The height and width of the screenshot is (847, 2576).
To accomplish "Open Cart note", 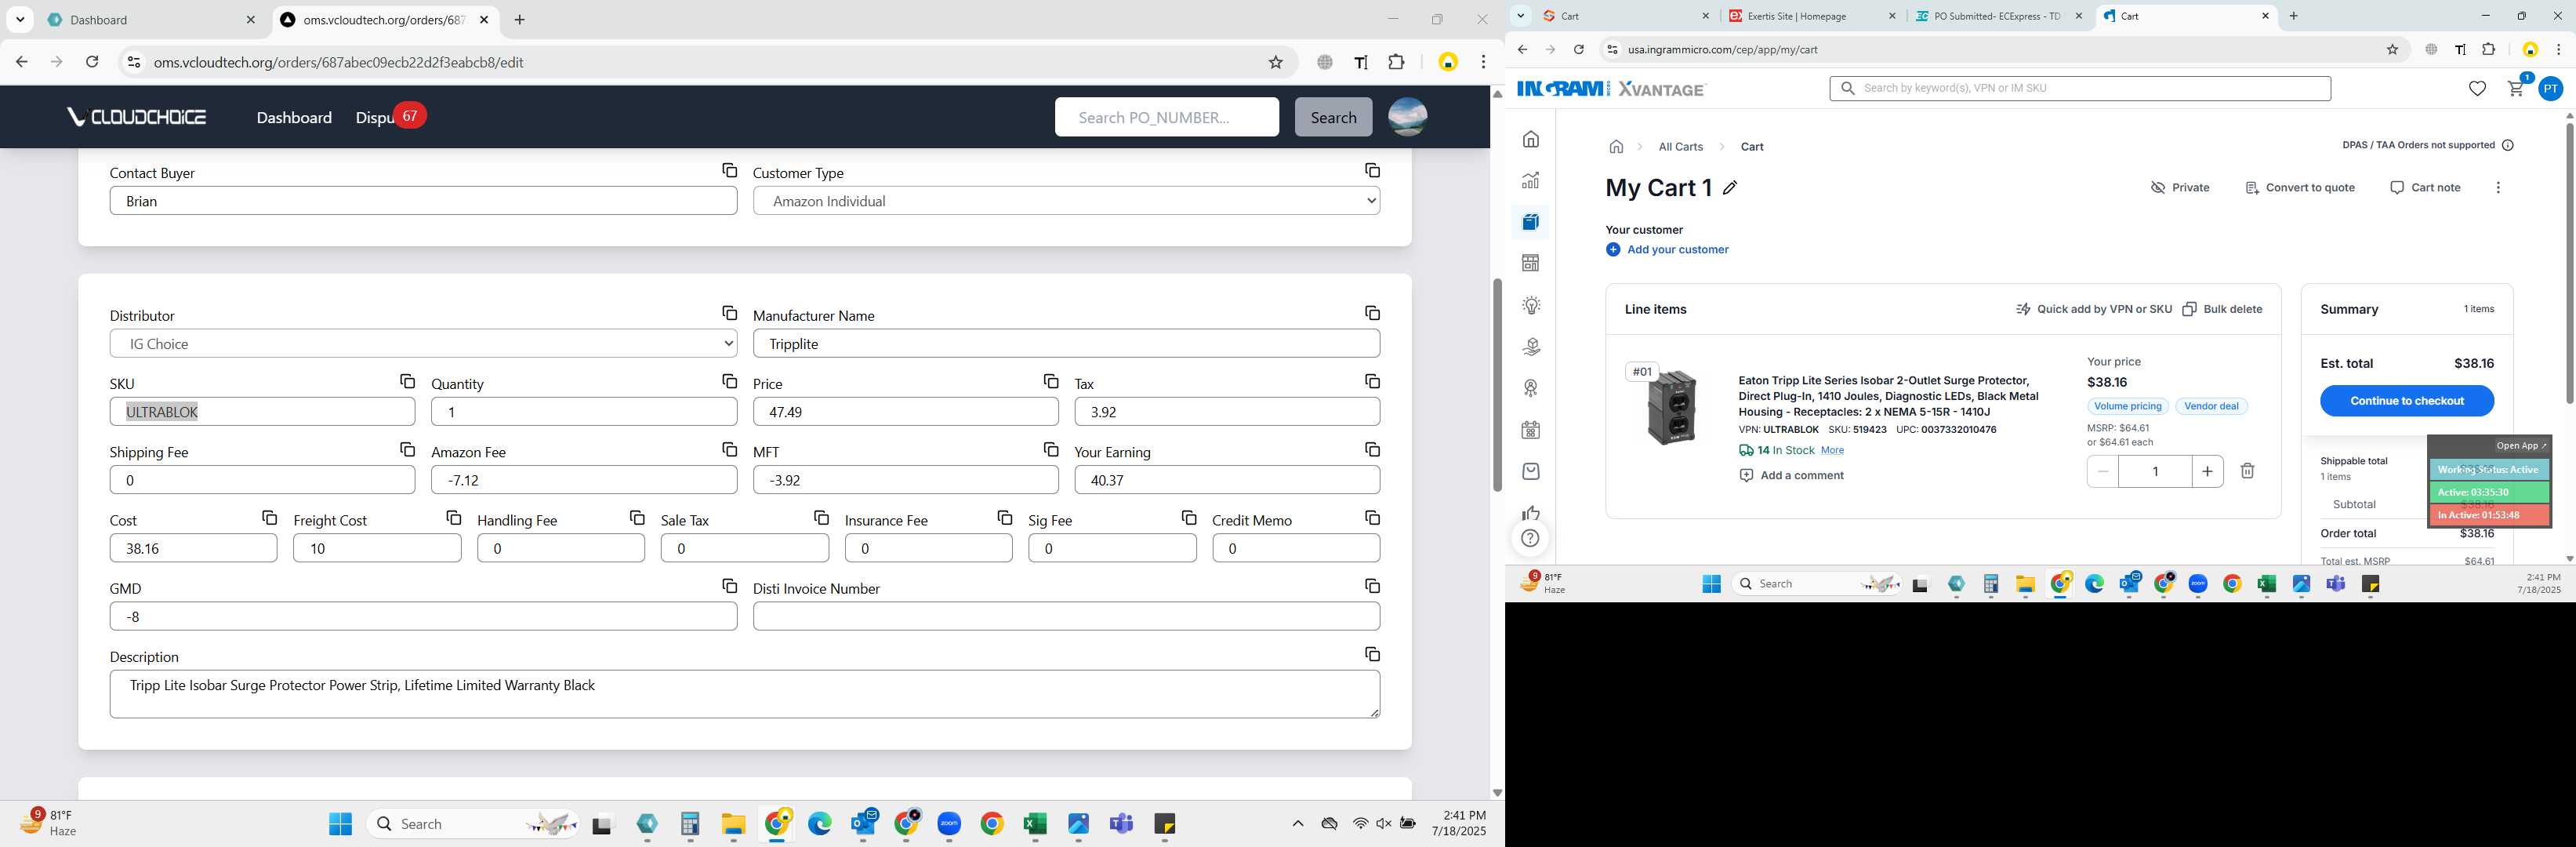I will [2424, 188].
